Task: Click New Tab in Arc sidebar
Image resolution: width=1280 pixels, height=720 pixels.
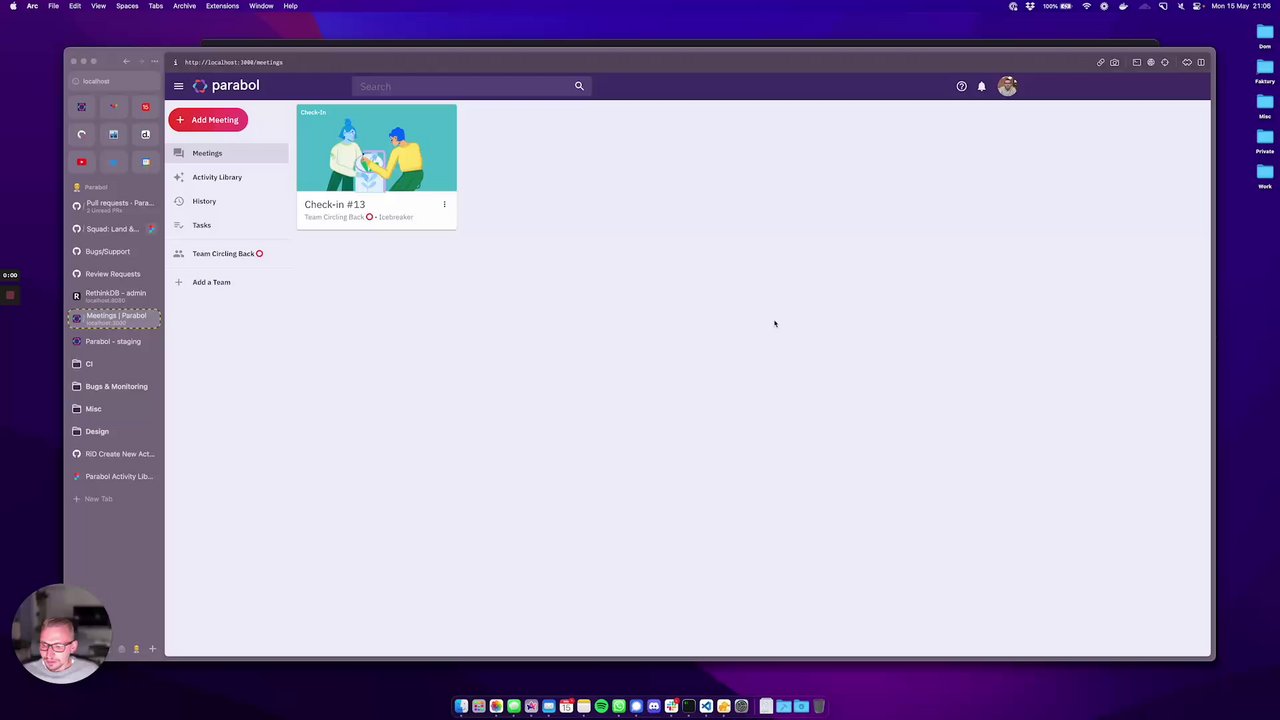Action: [114, 499]
